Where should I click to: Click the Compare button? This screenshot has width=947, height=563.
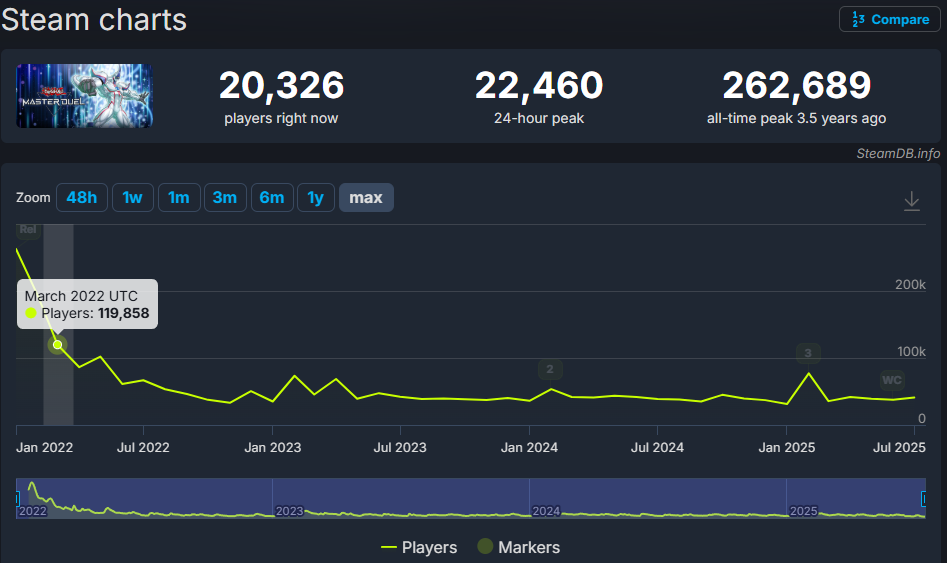point(890,19)
